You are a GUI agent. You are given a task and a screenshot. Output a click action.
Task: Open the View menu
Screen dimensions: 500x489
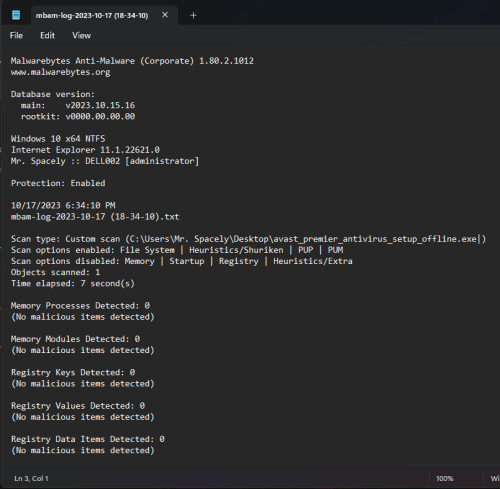point(81,35)
